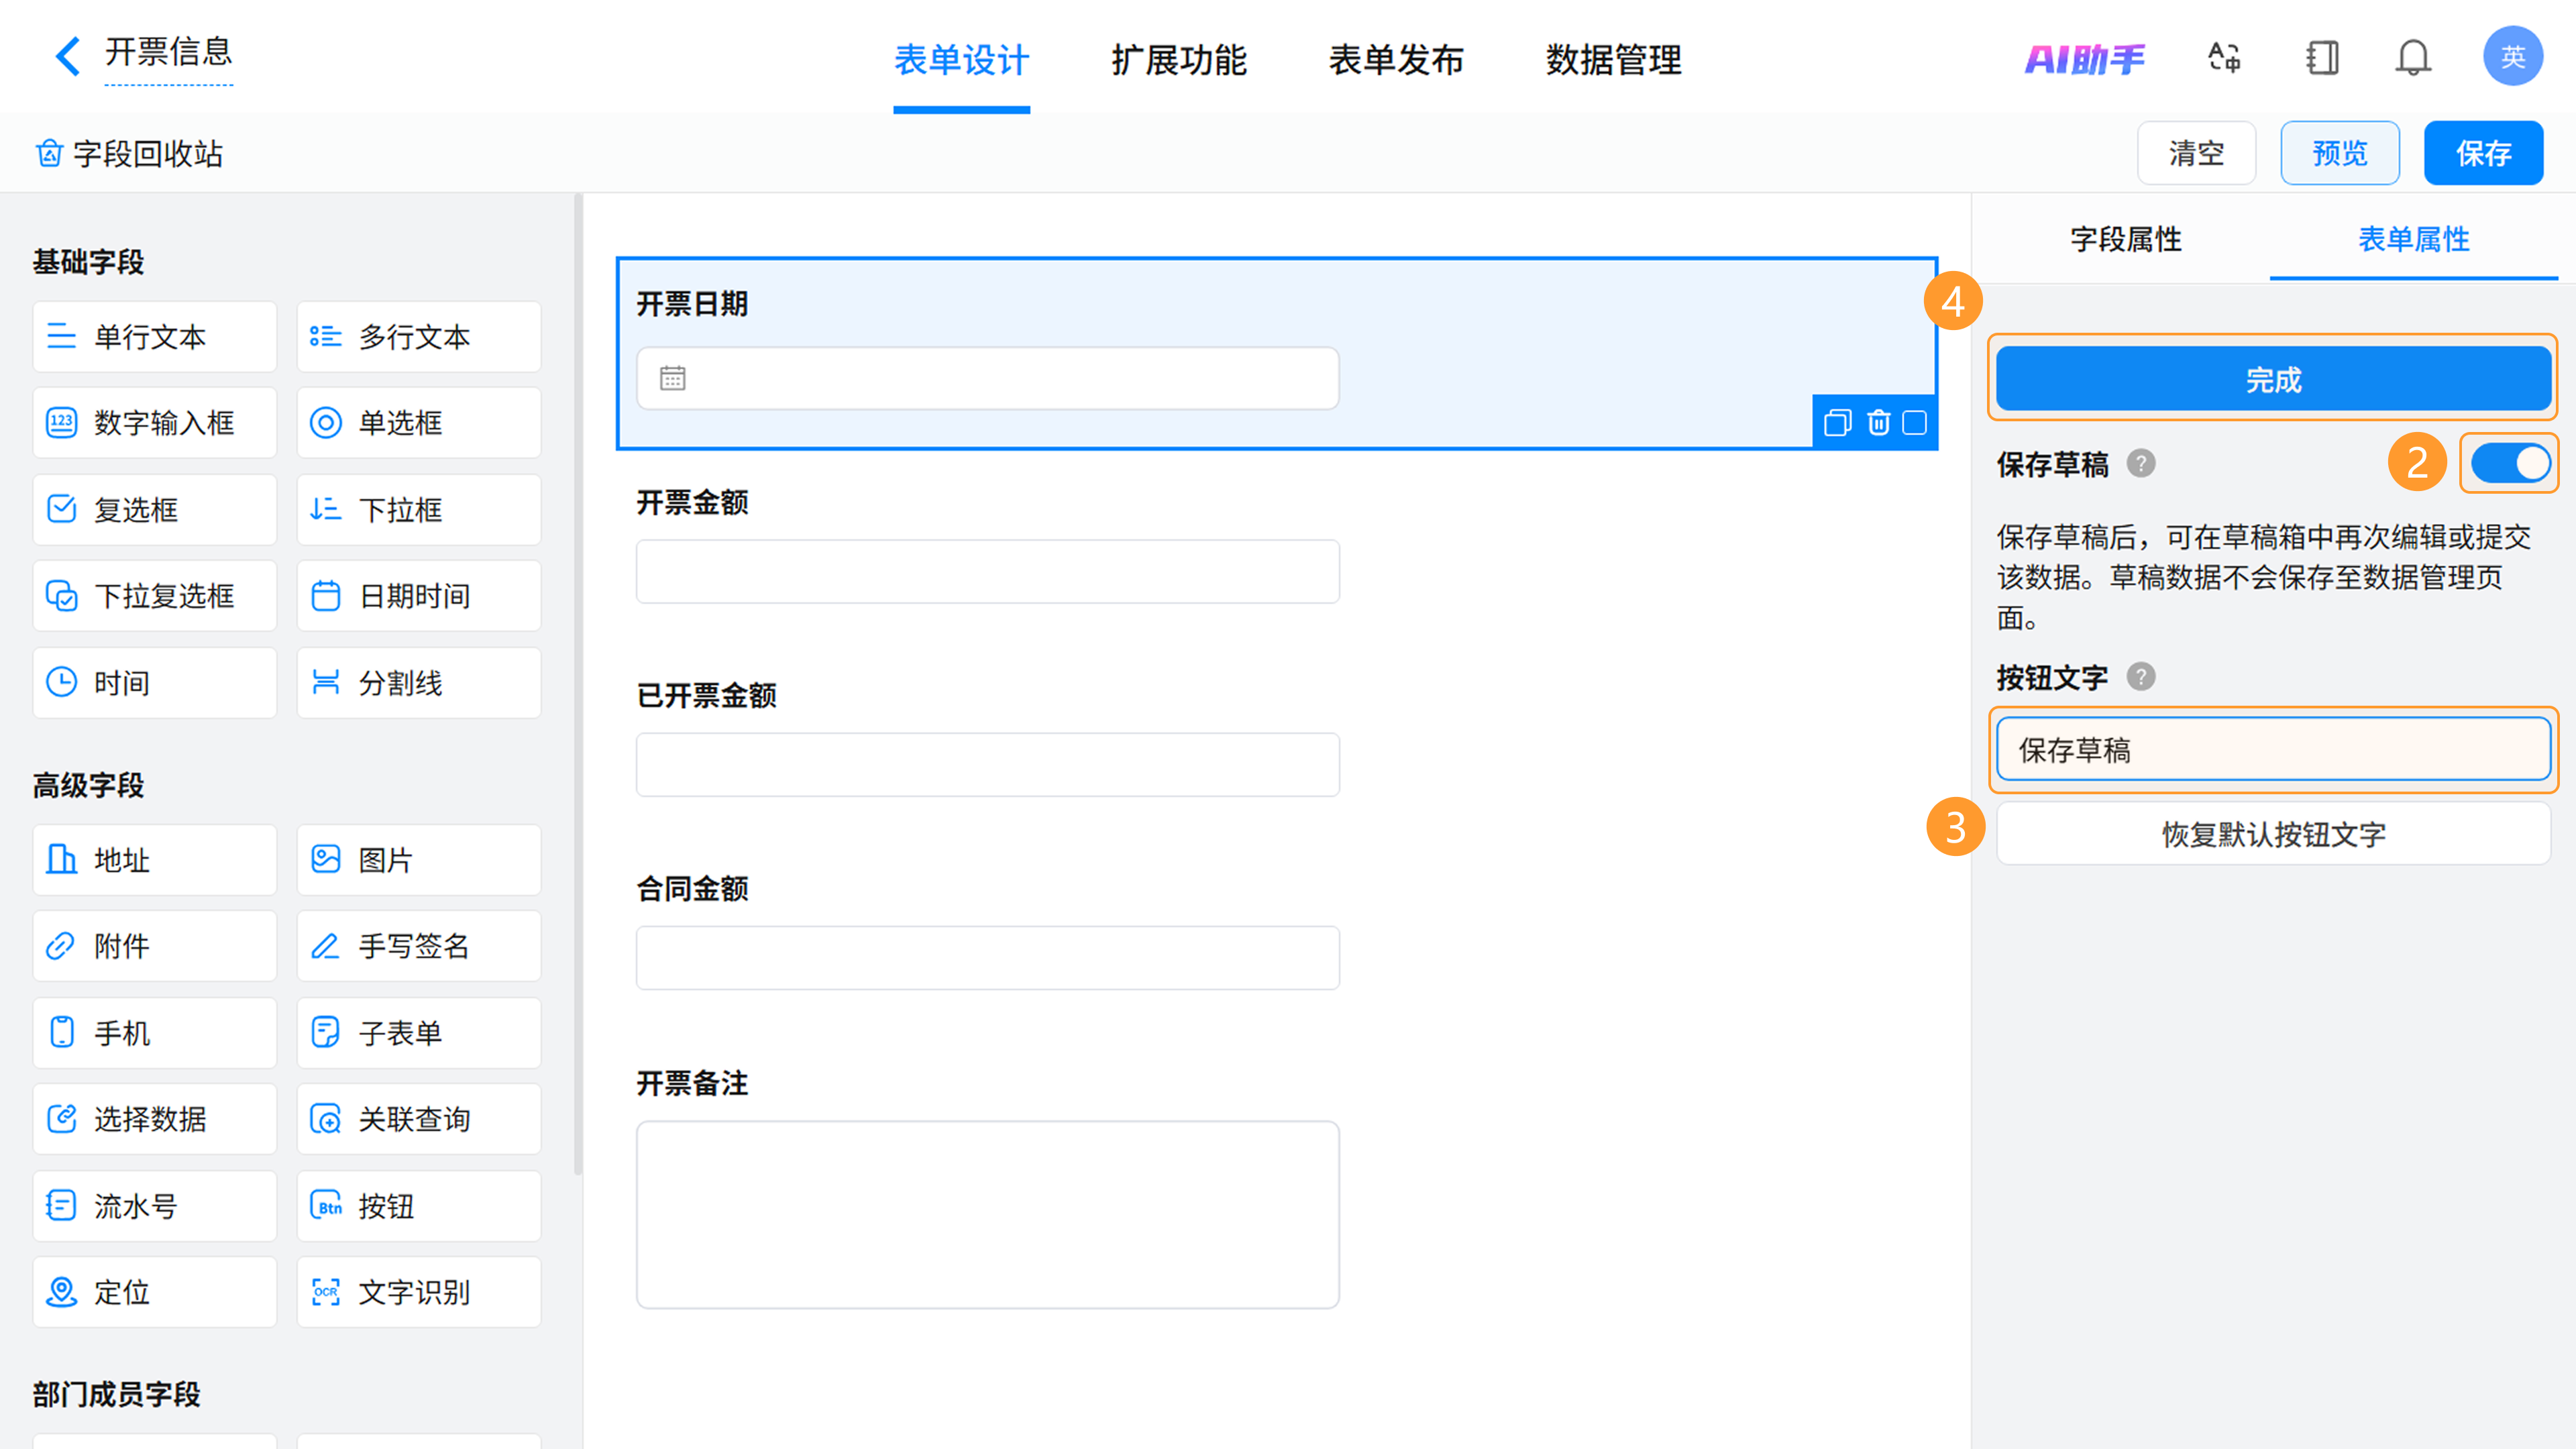The width and height of the screenshot is (2576, 1449).
Task: Add a 文字识别 OCR field
Action: coord(418,1292)
